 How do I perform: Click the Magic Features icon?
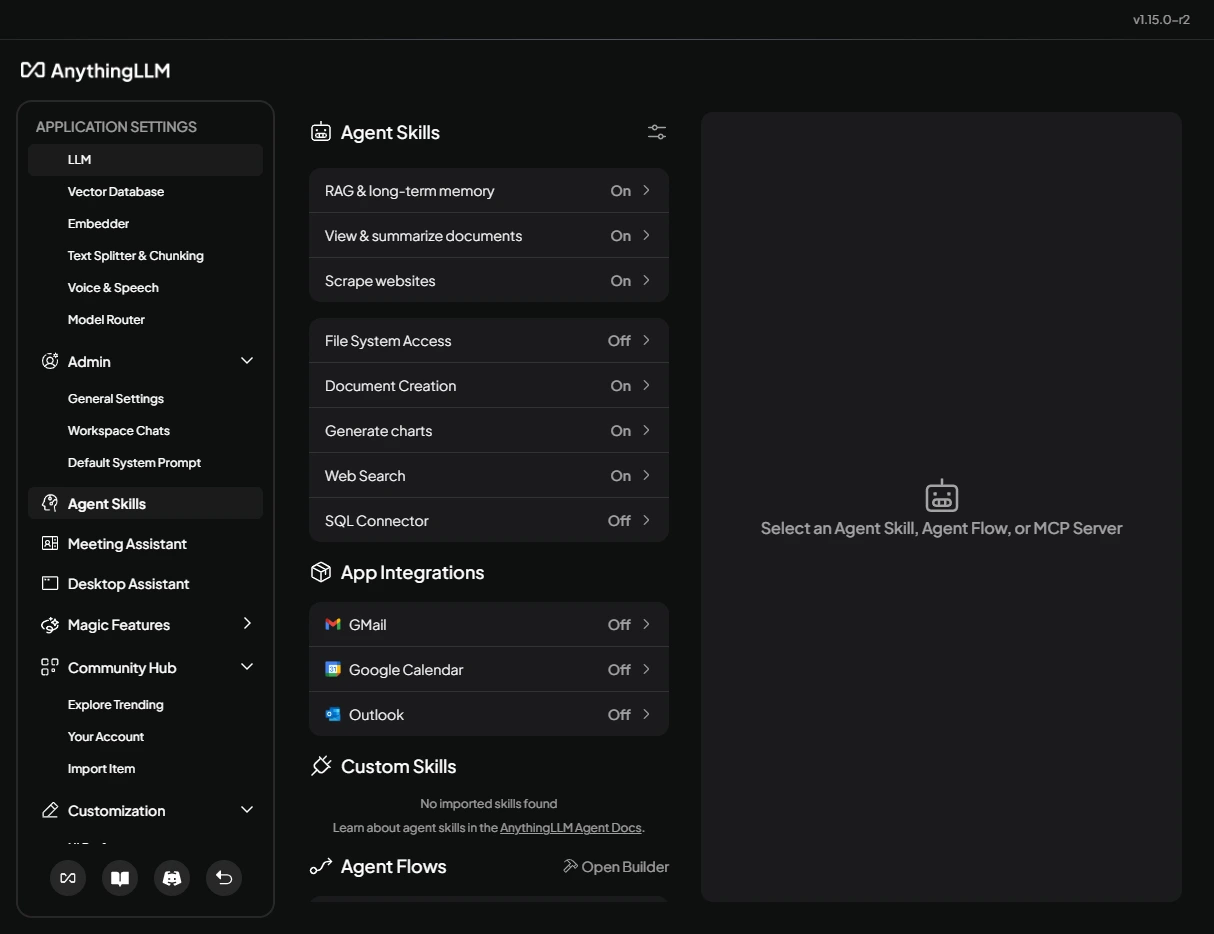[x=50, y=625]
